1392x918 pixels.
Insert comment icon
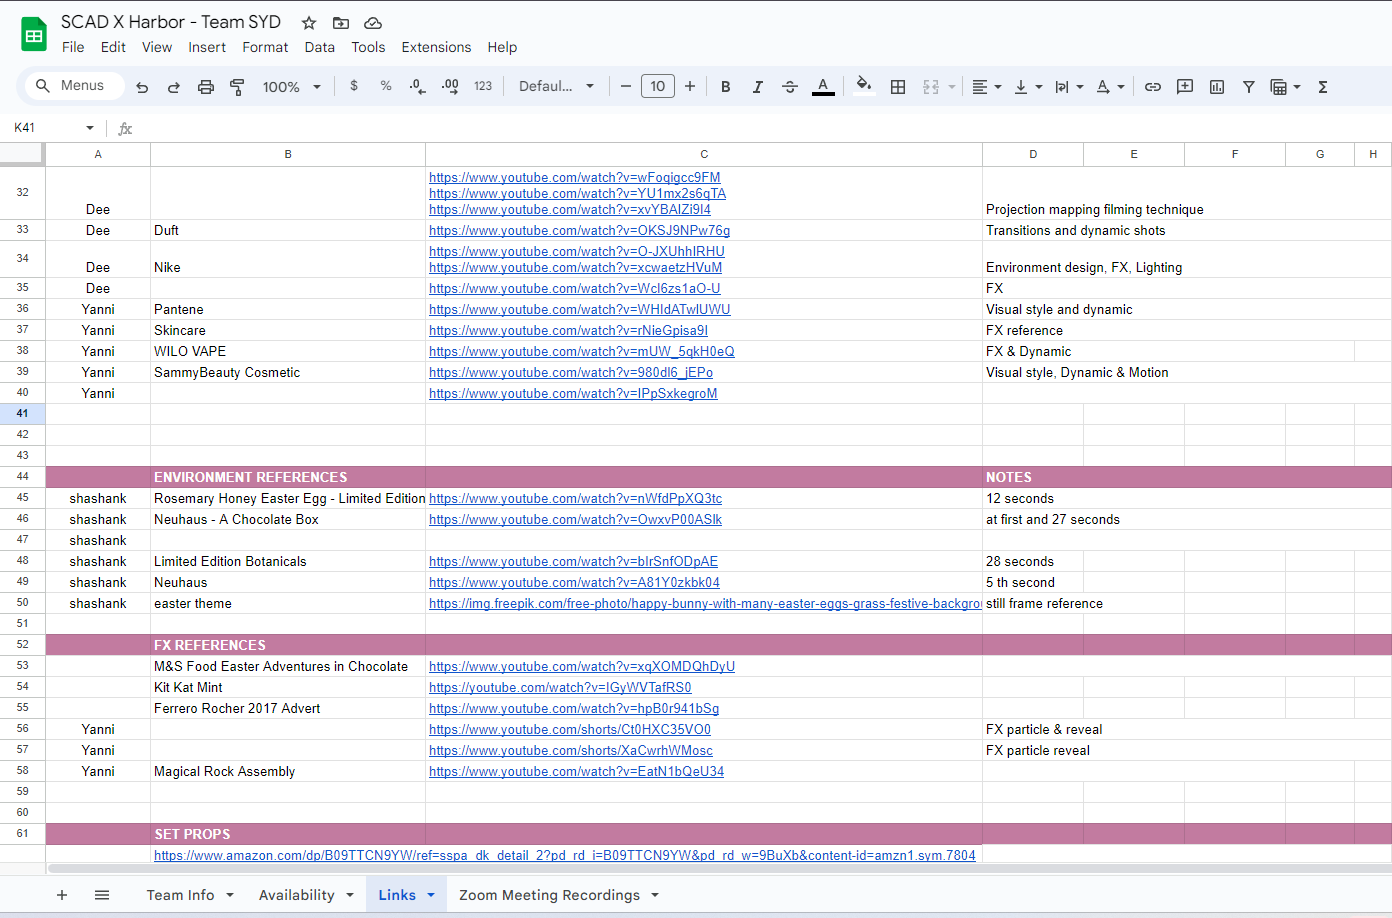click(1185, 87)
